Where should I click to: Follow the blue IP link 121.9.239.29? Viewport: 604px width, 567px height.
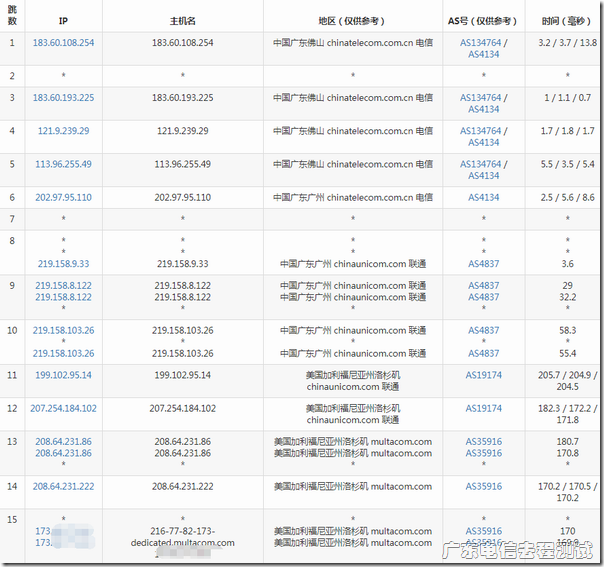[64, 131]
